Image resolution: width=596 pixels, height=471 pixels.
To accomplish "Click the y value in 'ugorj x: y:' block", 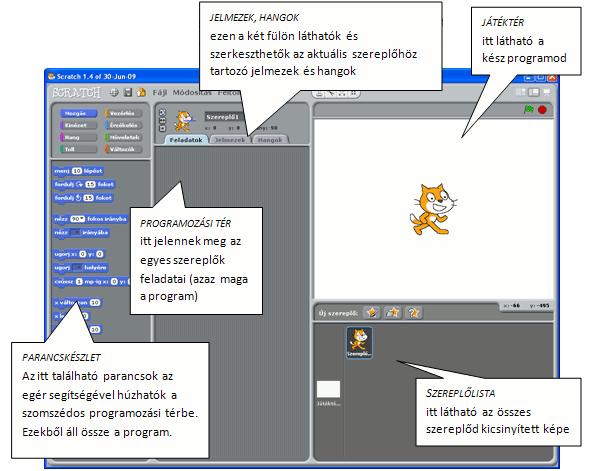I will point(100,254).
